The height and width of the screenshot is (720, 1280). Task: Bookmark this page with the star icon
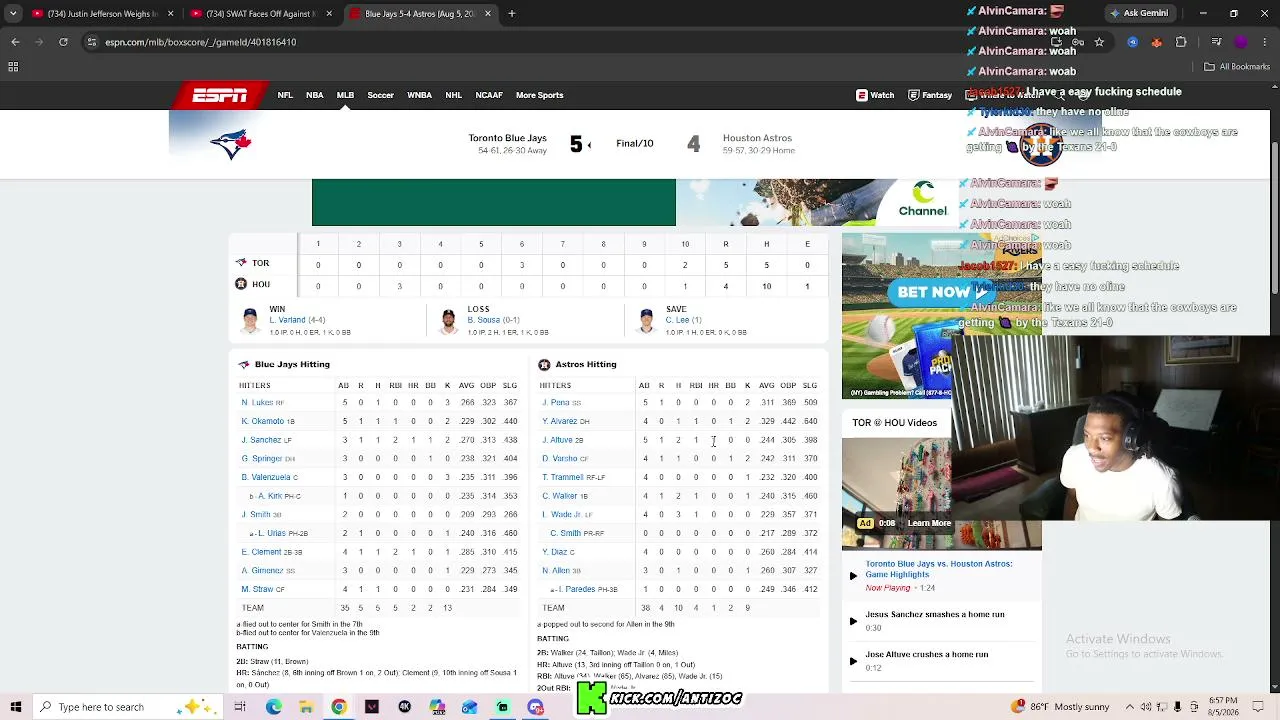pos(1099,42)
